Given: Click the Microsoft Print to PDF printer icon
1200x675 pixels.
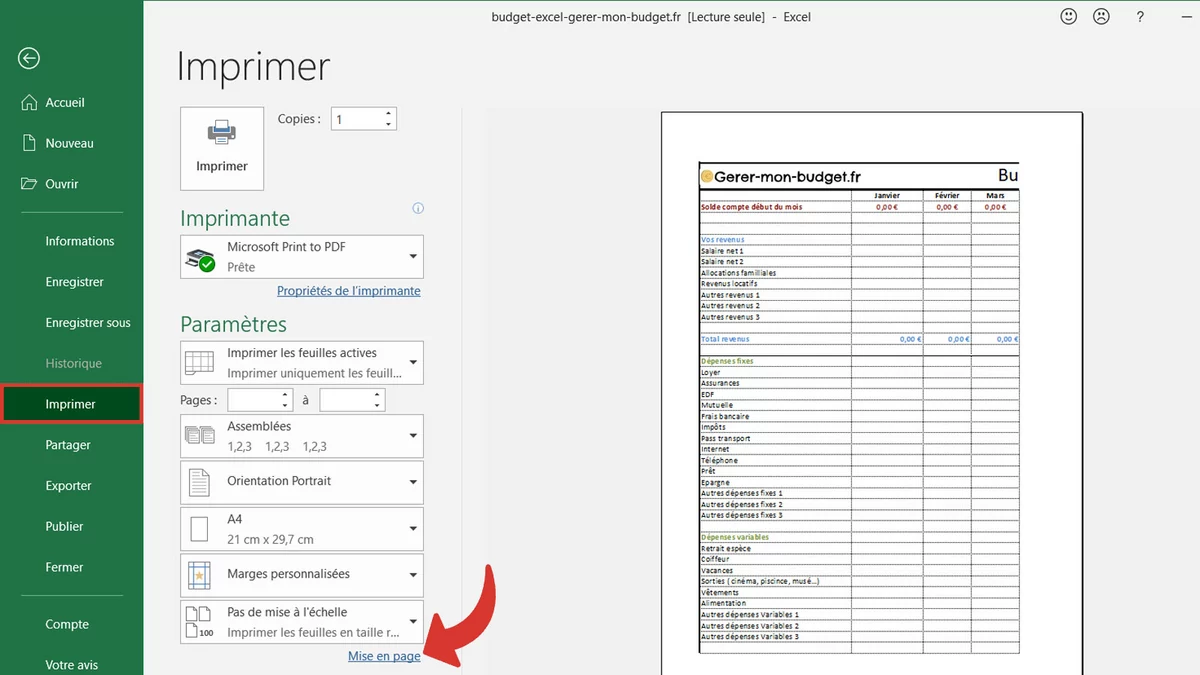Looking at the screenshot, I should [200, 258].
